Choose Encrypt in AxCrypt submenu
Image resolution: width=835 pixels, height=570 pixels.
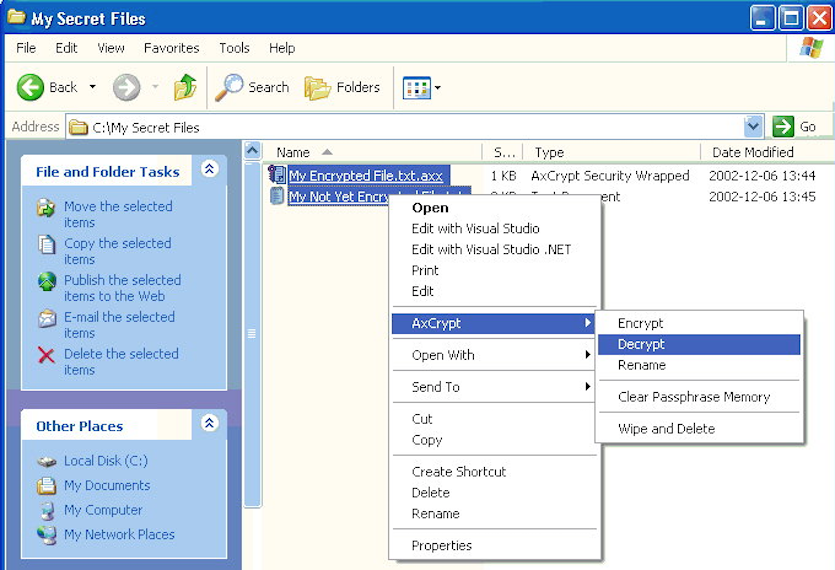click(x=699, y=323)
